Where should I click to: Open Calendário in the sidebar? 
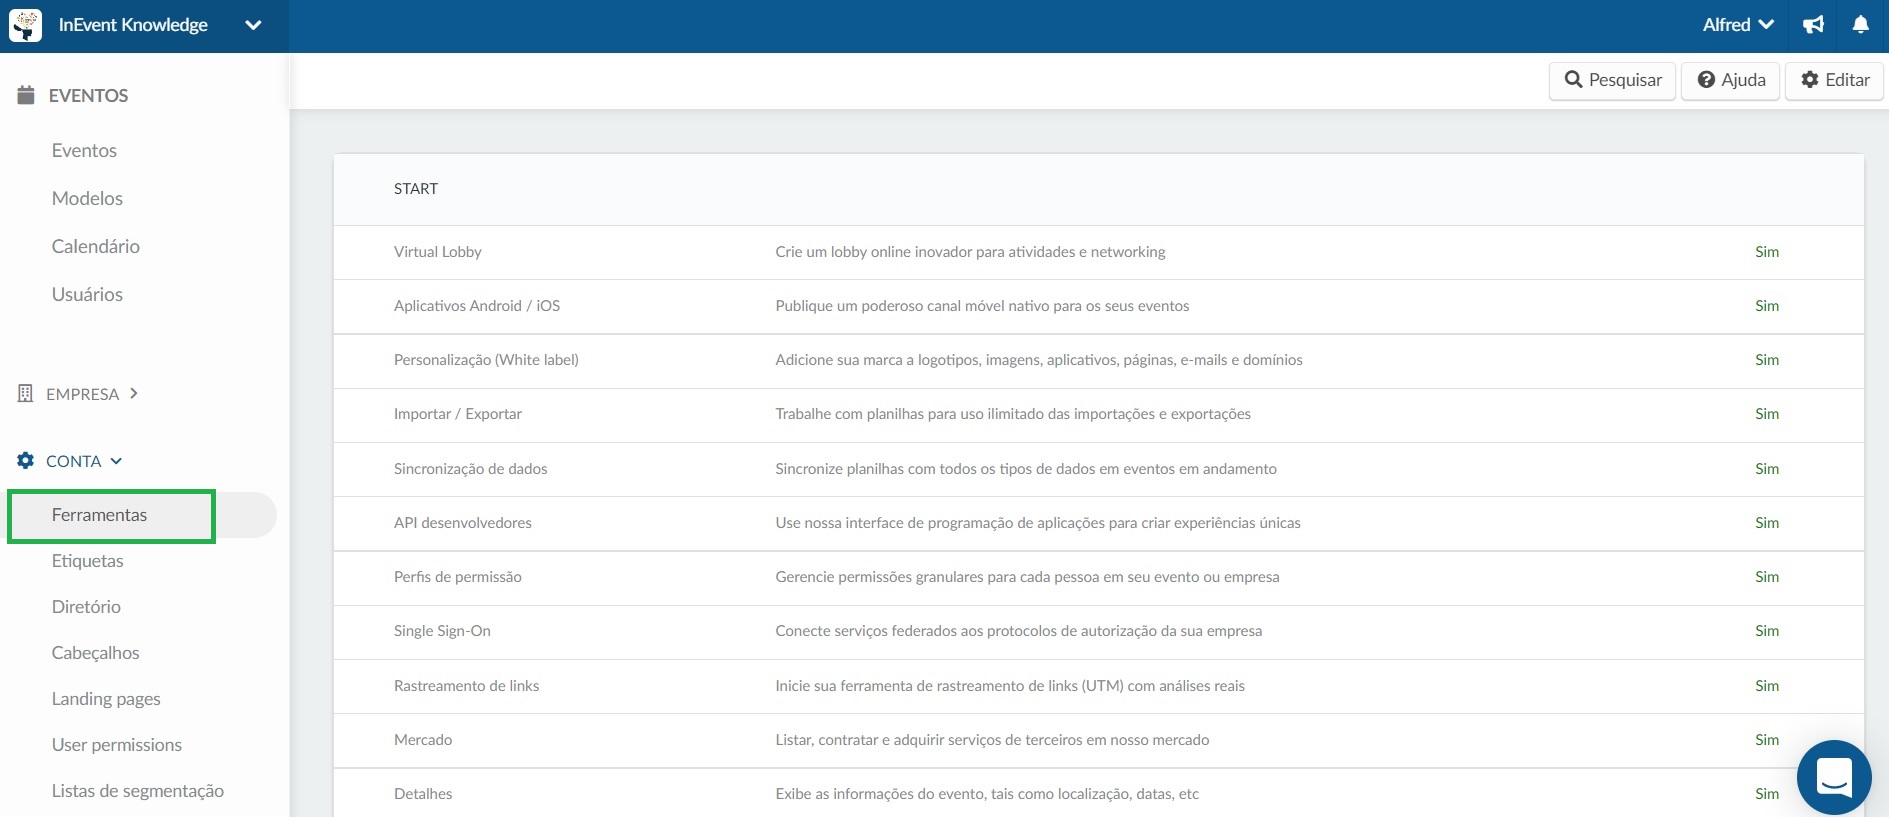coord(96,246)
